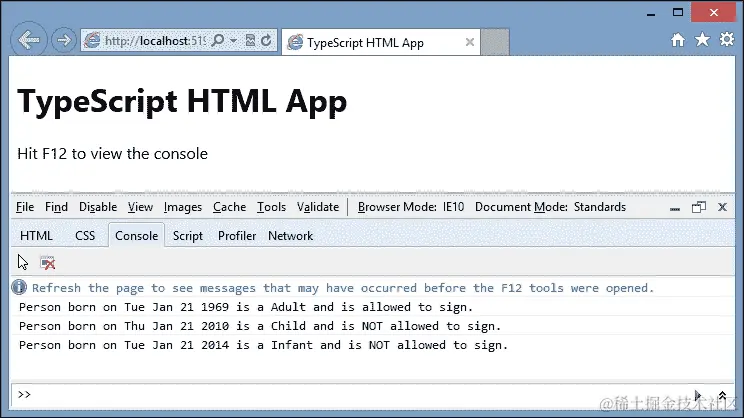Open the address bar dropdown arrow
This screenshot has height=418, width=744.
233,41
